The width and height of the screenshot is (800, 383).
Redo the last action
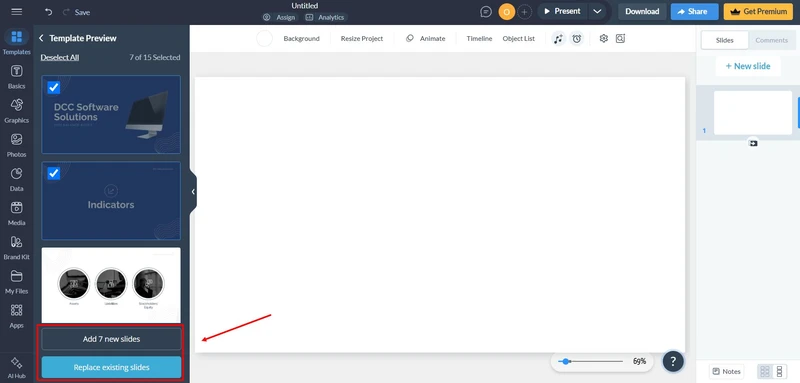(x=66, y=12)
